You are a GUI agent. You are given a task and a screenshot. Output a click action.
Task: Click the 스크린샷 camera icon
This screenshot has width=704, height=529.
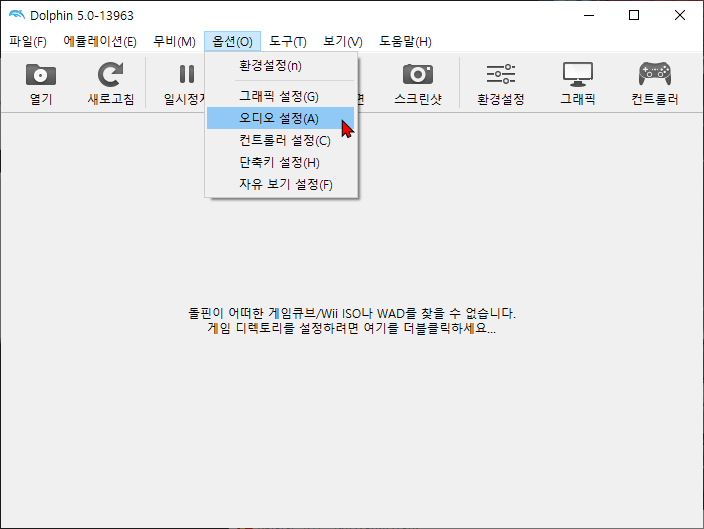point(418,75)
